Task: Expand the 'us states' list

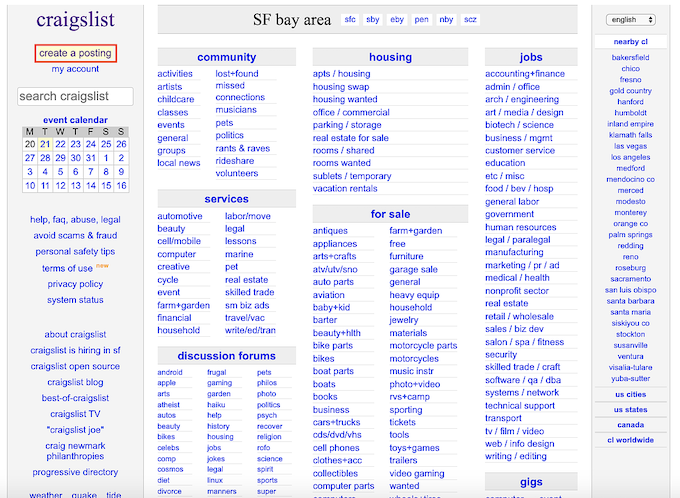Action: (x=630, y=409)
